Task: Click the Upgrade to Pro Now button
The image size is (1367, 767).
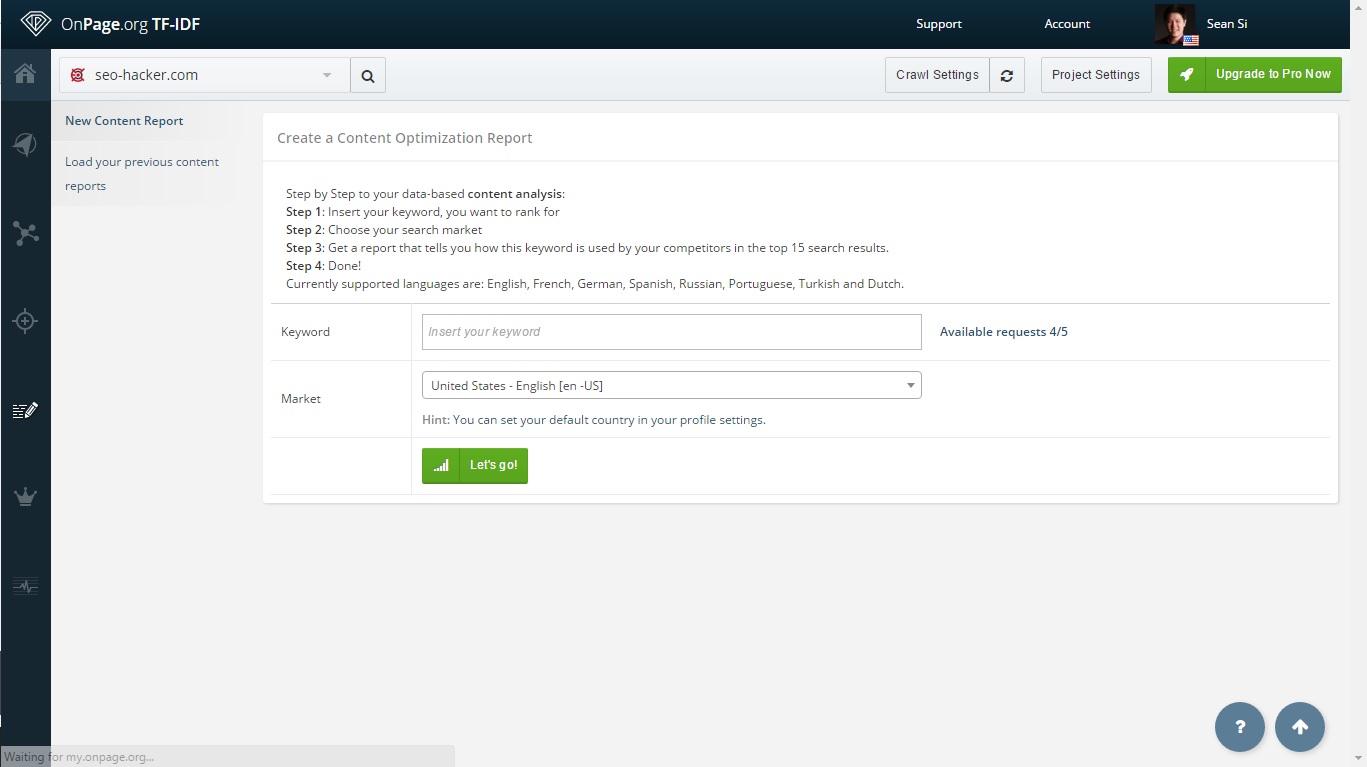Action: pyautogui.click(x=1255, y=75)
